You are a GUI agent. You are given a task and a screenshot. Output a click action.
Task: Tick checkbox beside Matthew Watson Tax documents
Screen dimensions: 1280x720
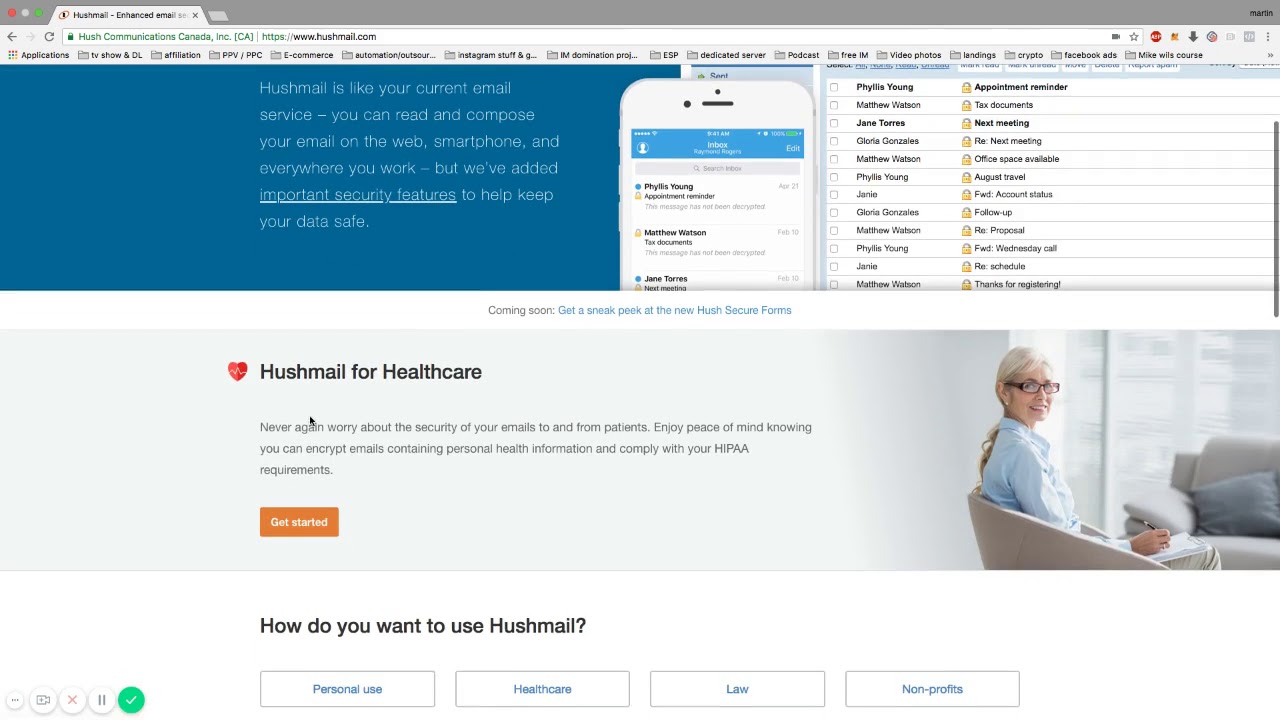tap(834, 105)
